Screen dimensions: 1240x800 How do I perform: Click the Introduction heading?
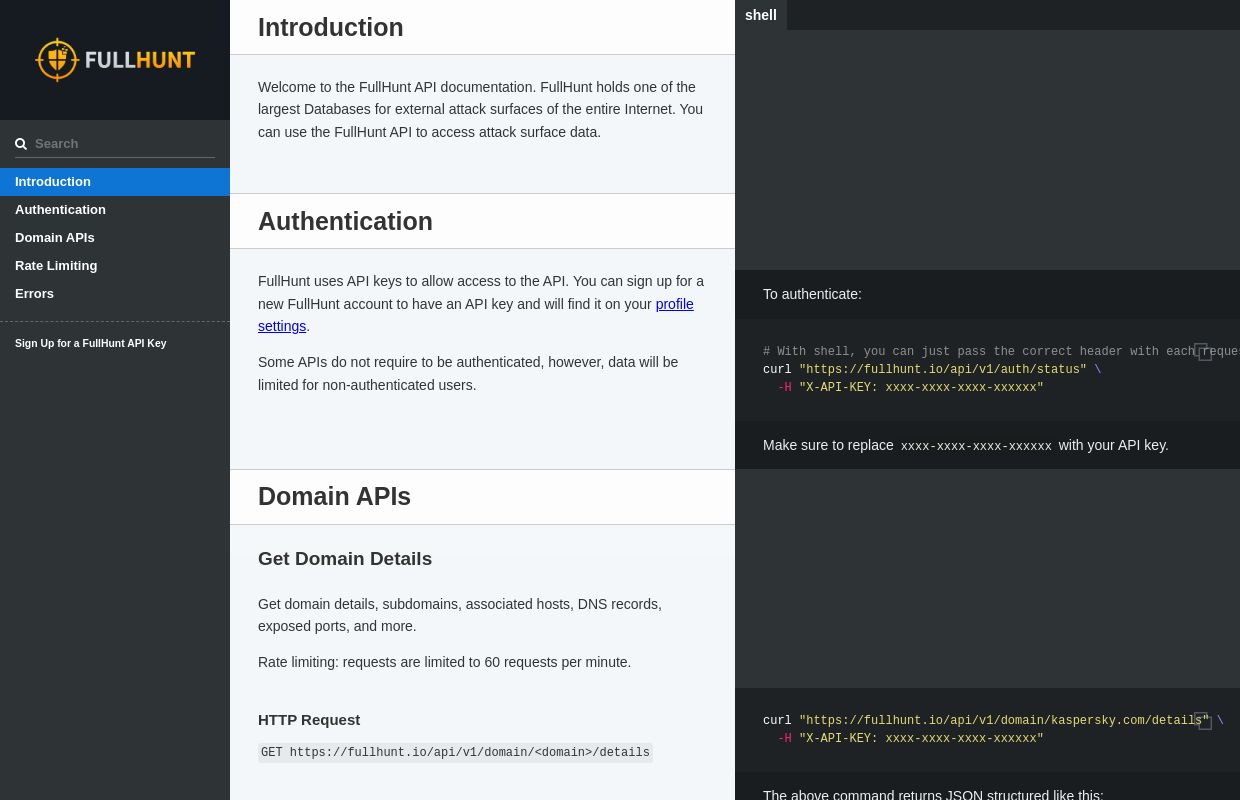click(x=331, y=28)
